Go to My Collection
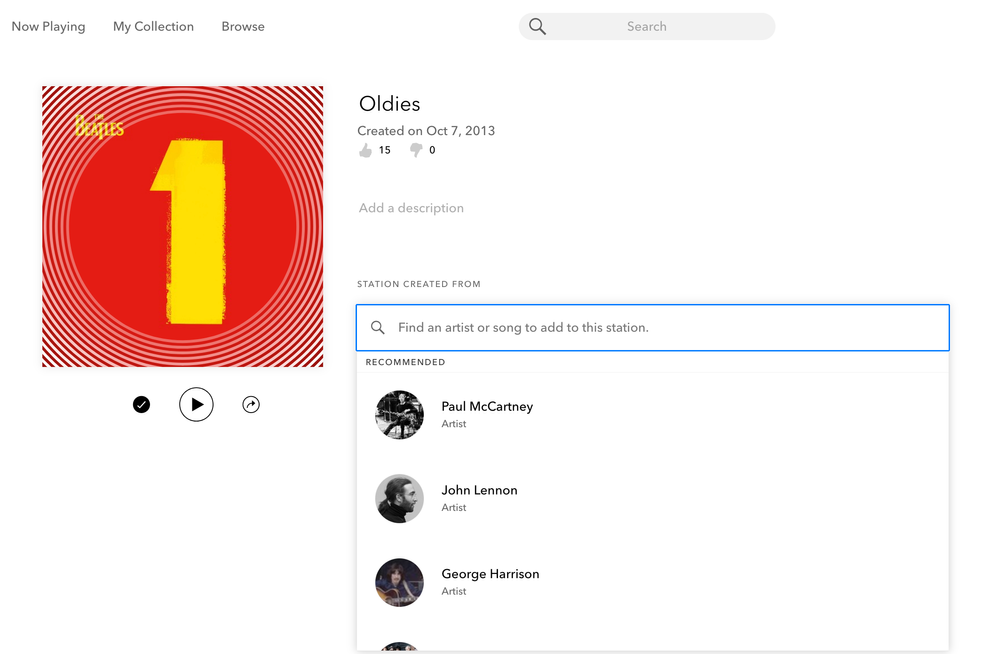 pos(153,27)
